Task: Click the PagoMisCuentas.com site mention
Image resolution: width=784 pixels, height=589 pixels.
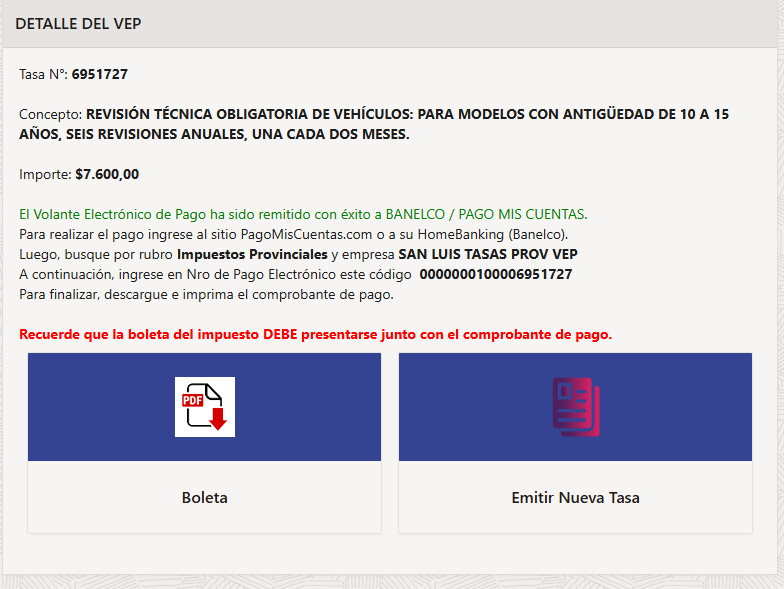Action: (x=306, y=234)
